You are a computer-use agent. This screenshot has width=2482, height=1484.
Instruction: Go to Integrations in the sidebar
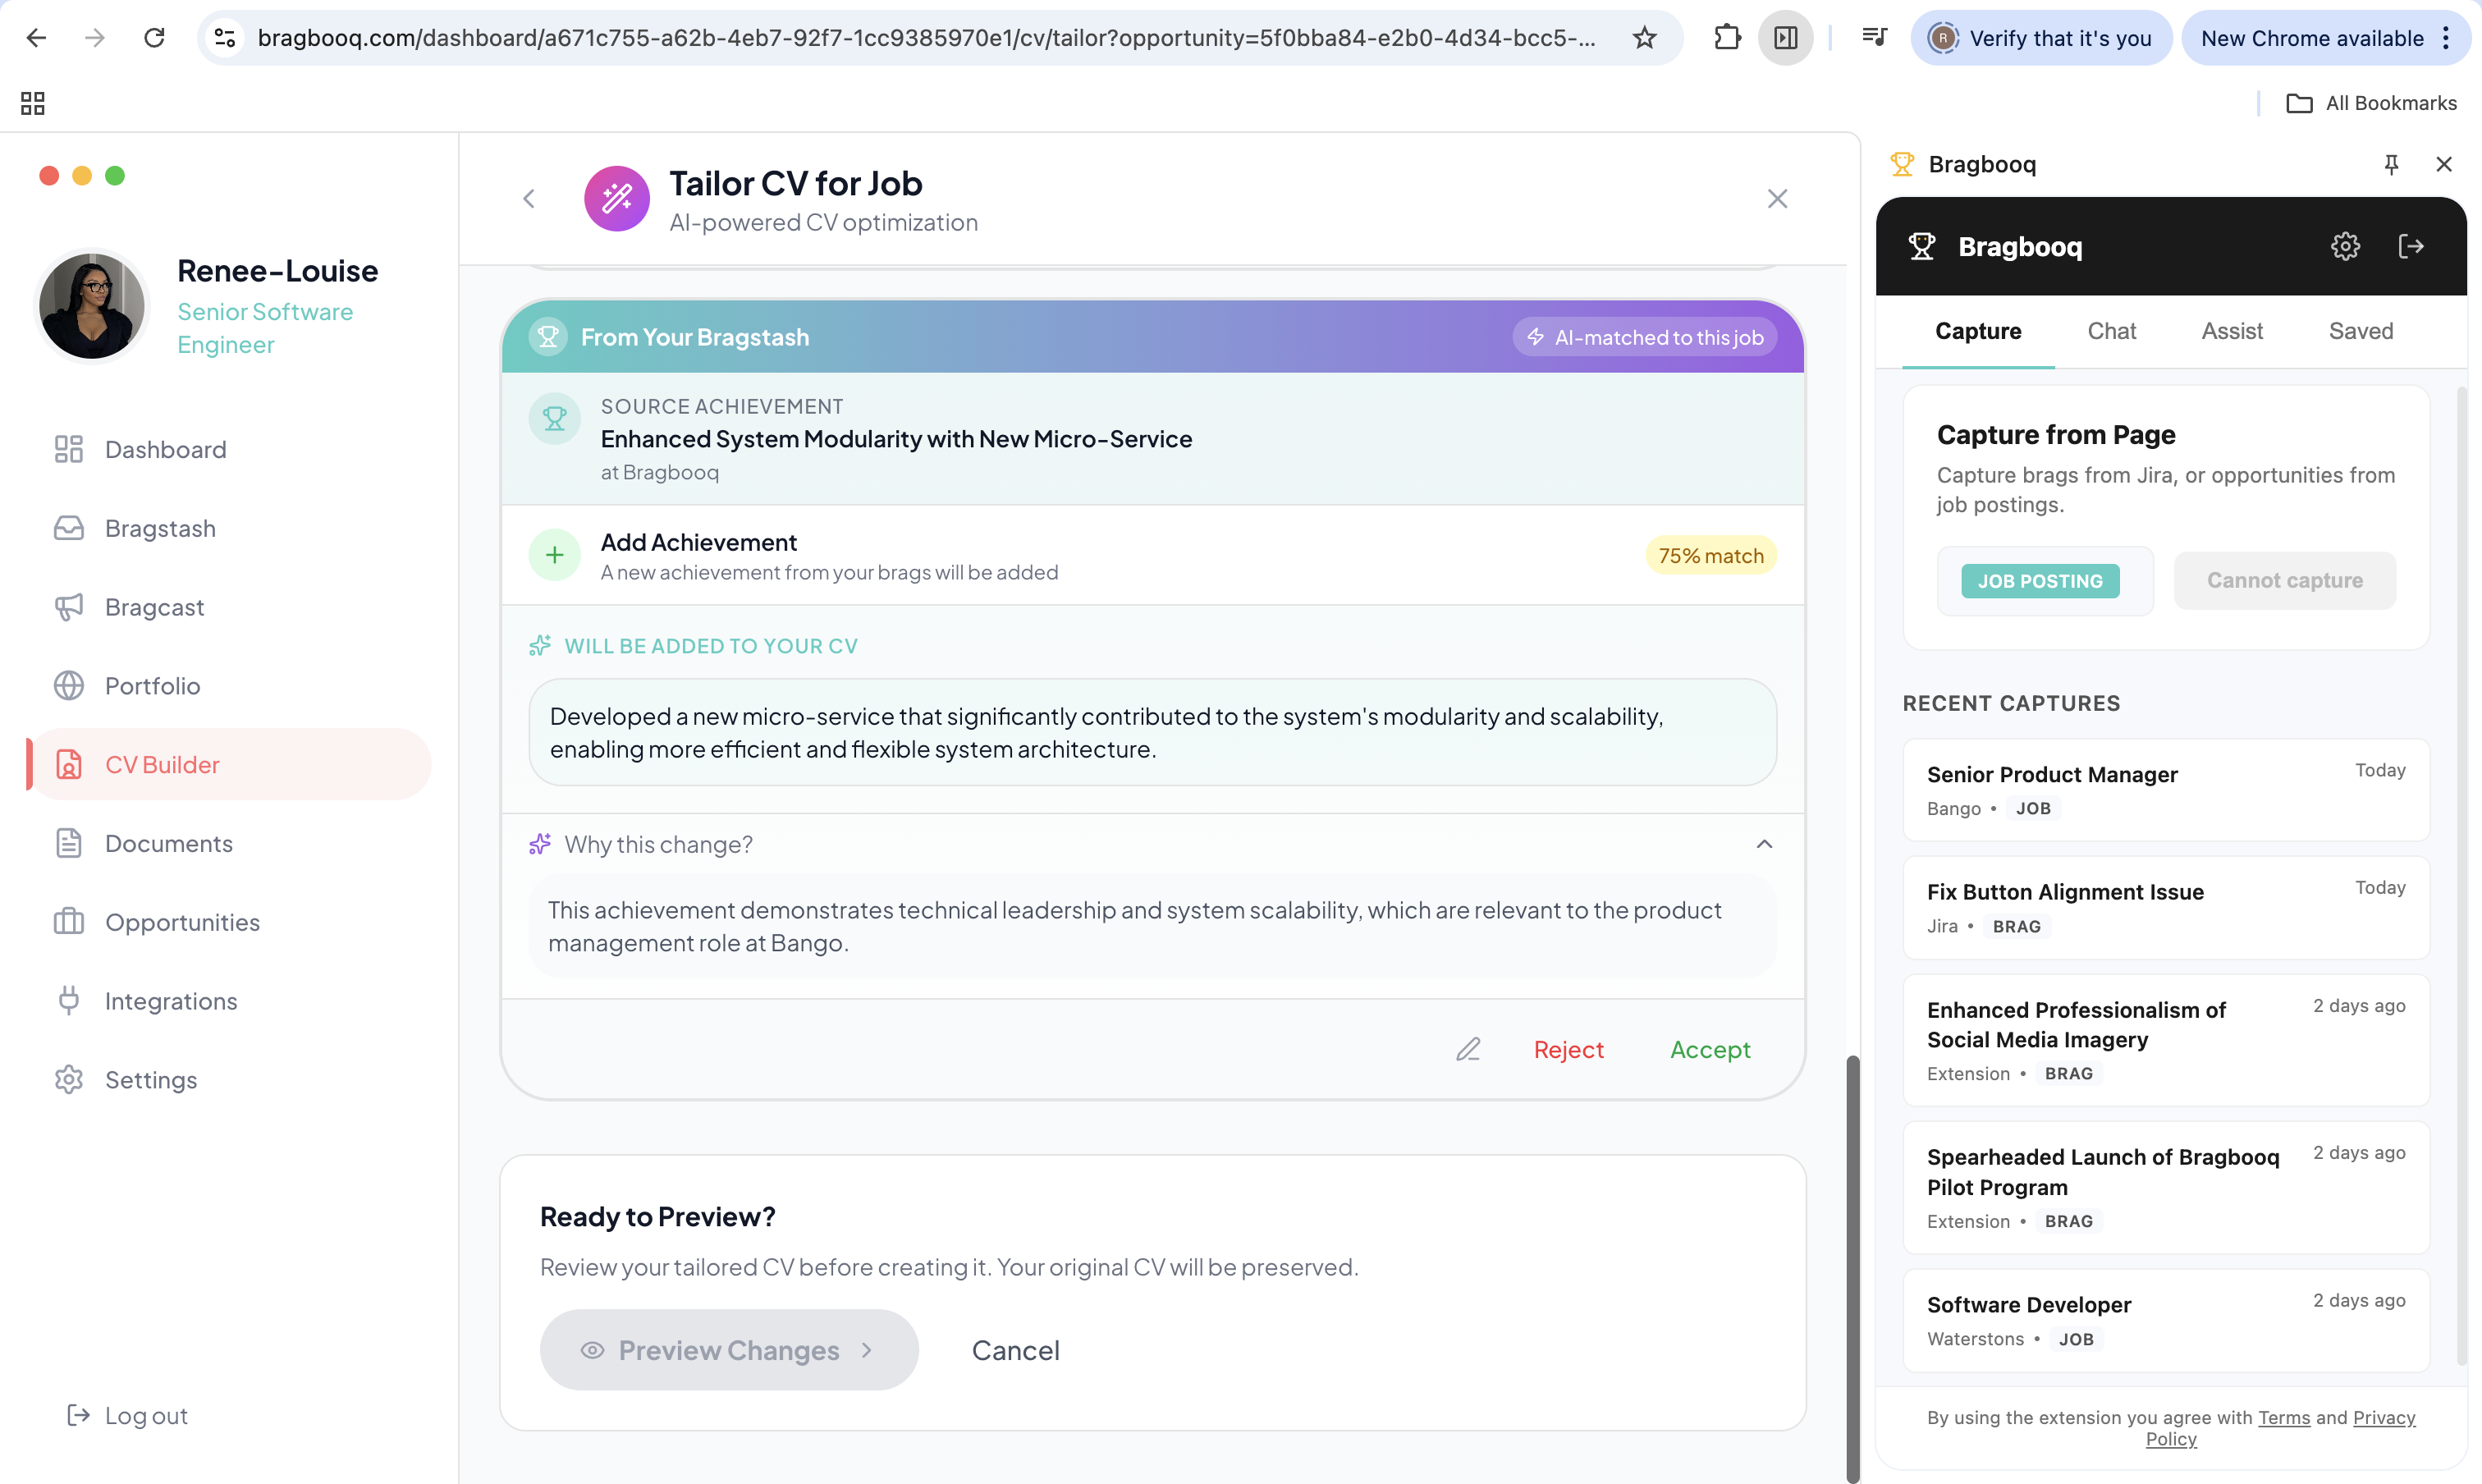(171, 1001)
